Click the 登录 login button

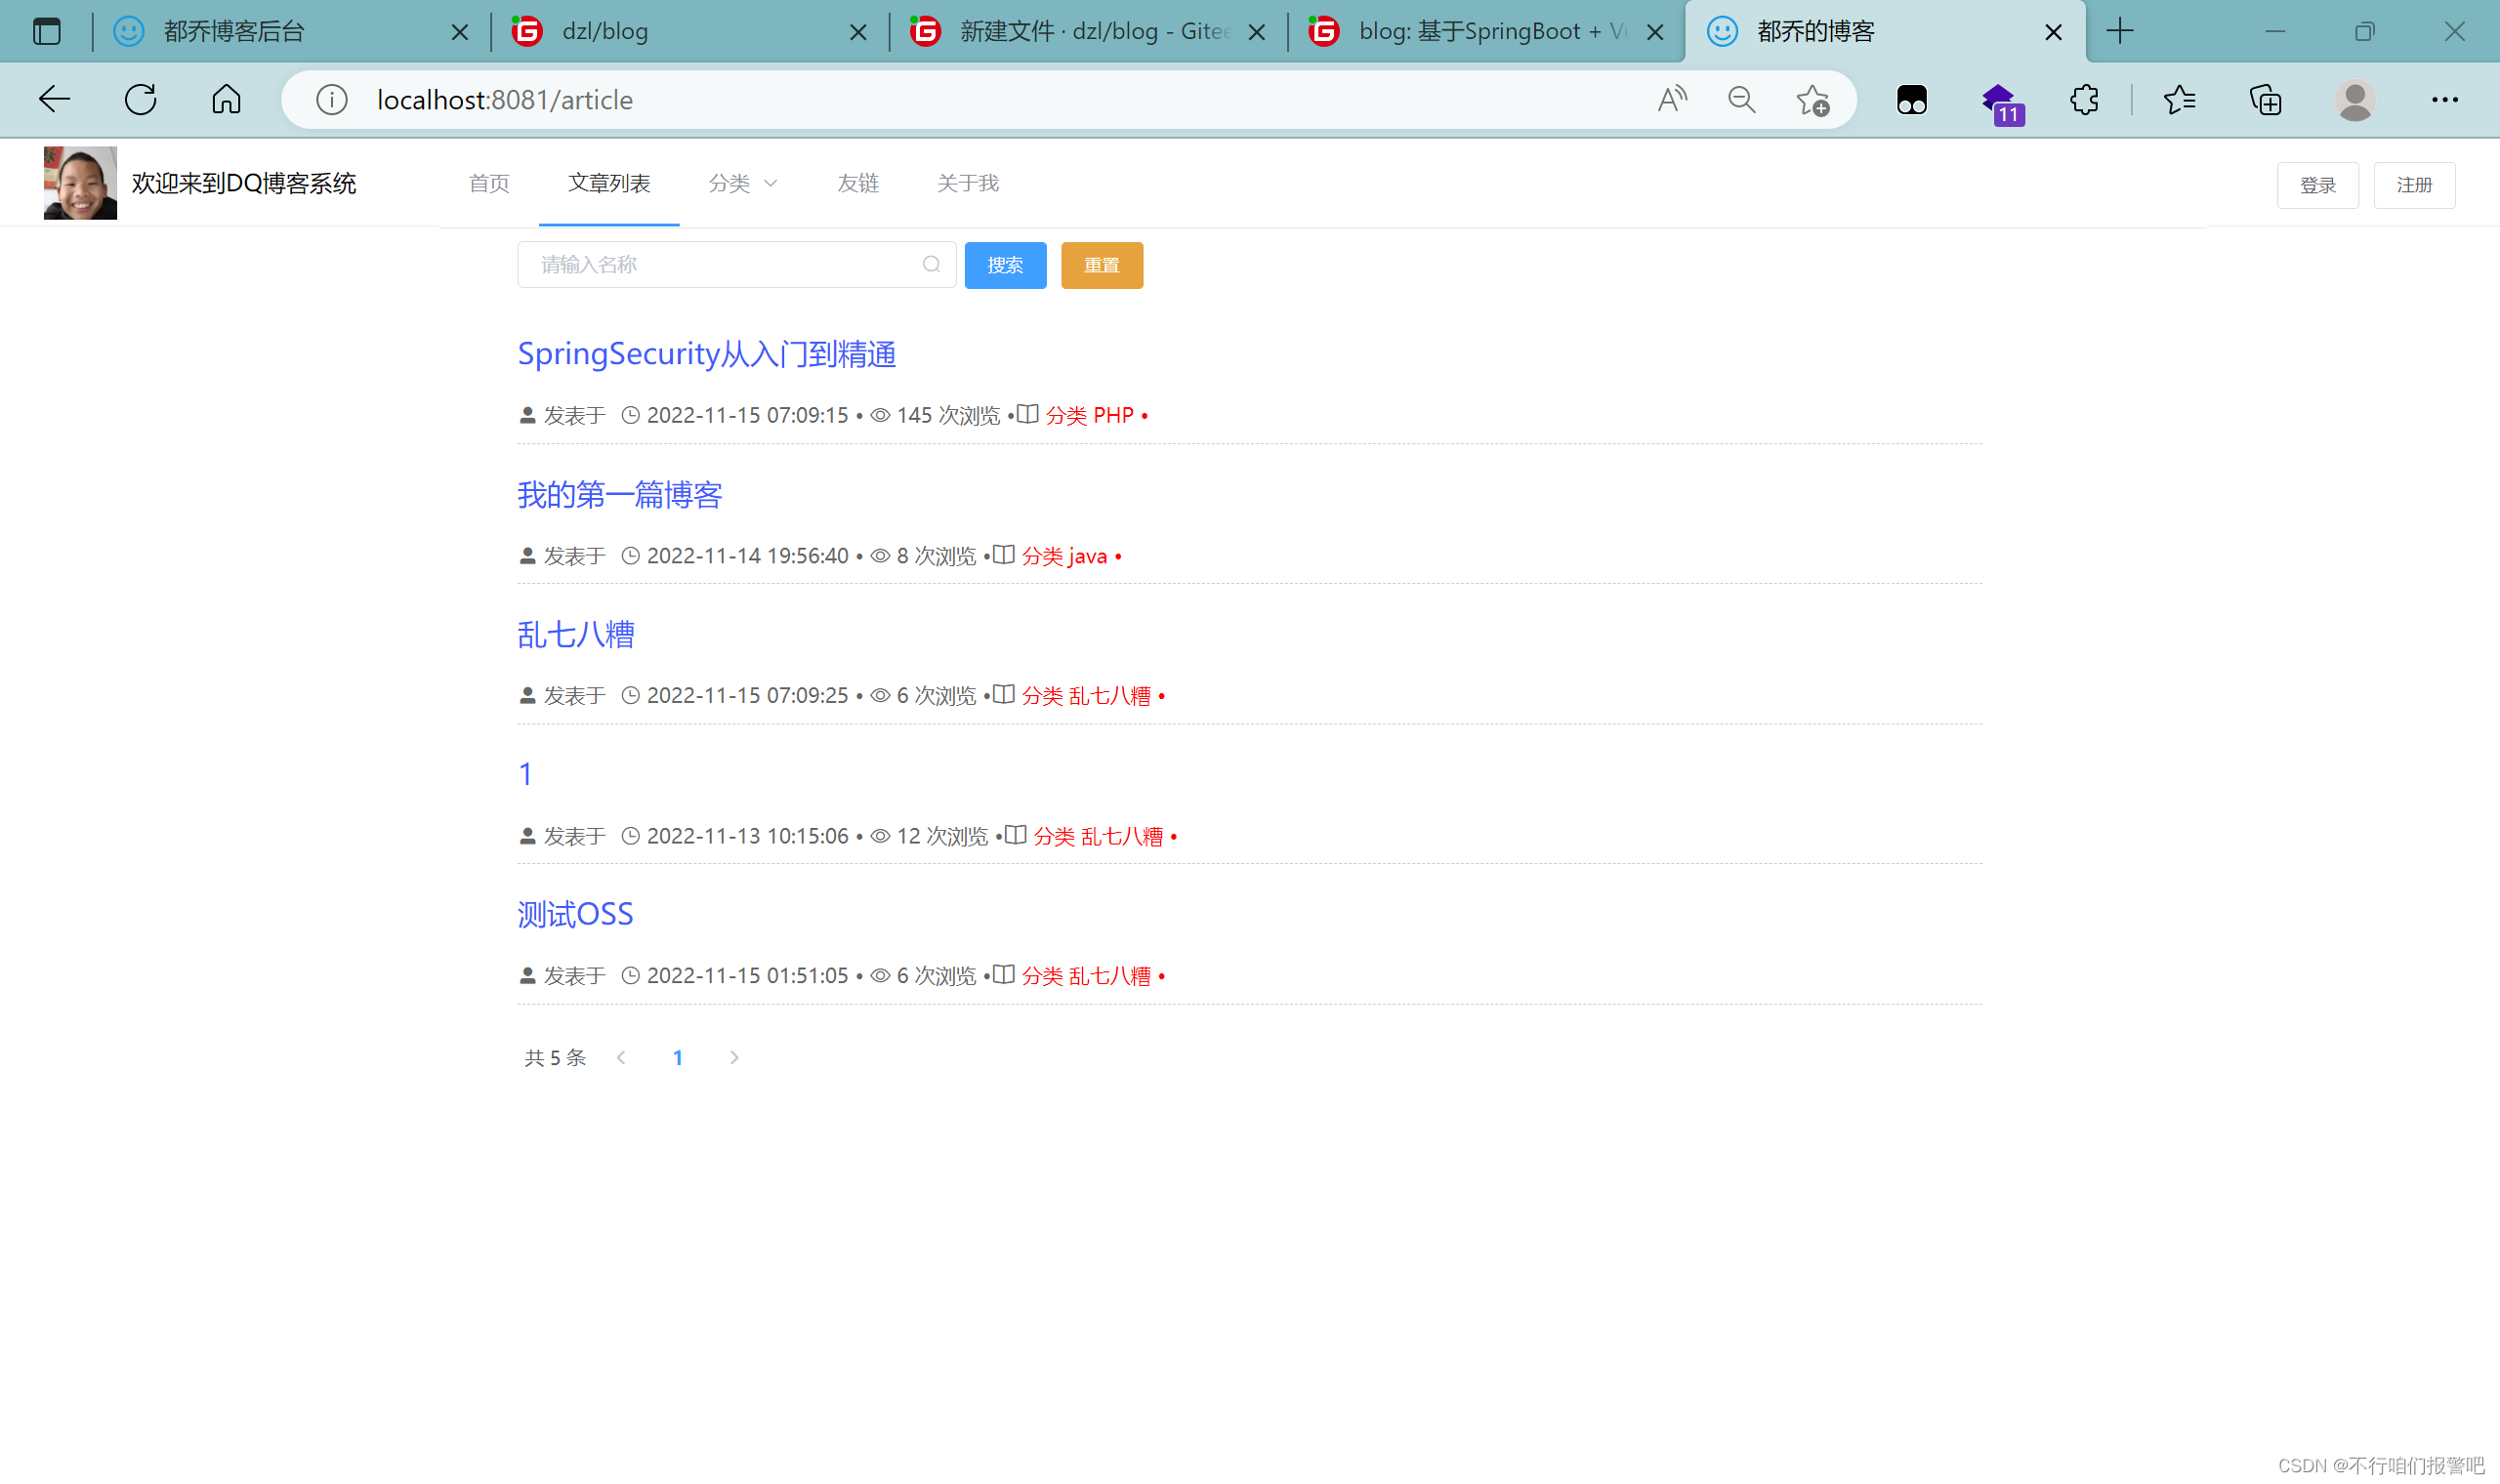click(x=2317, y=185)
